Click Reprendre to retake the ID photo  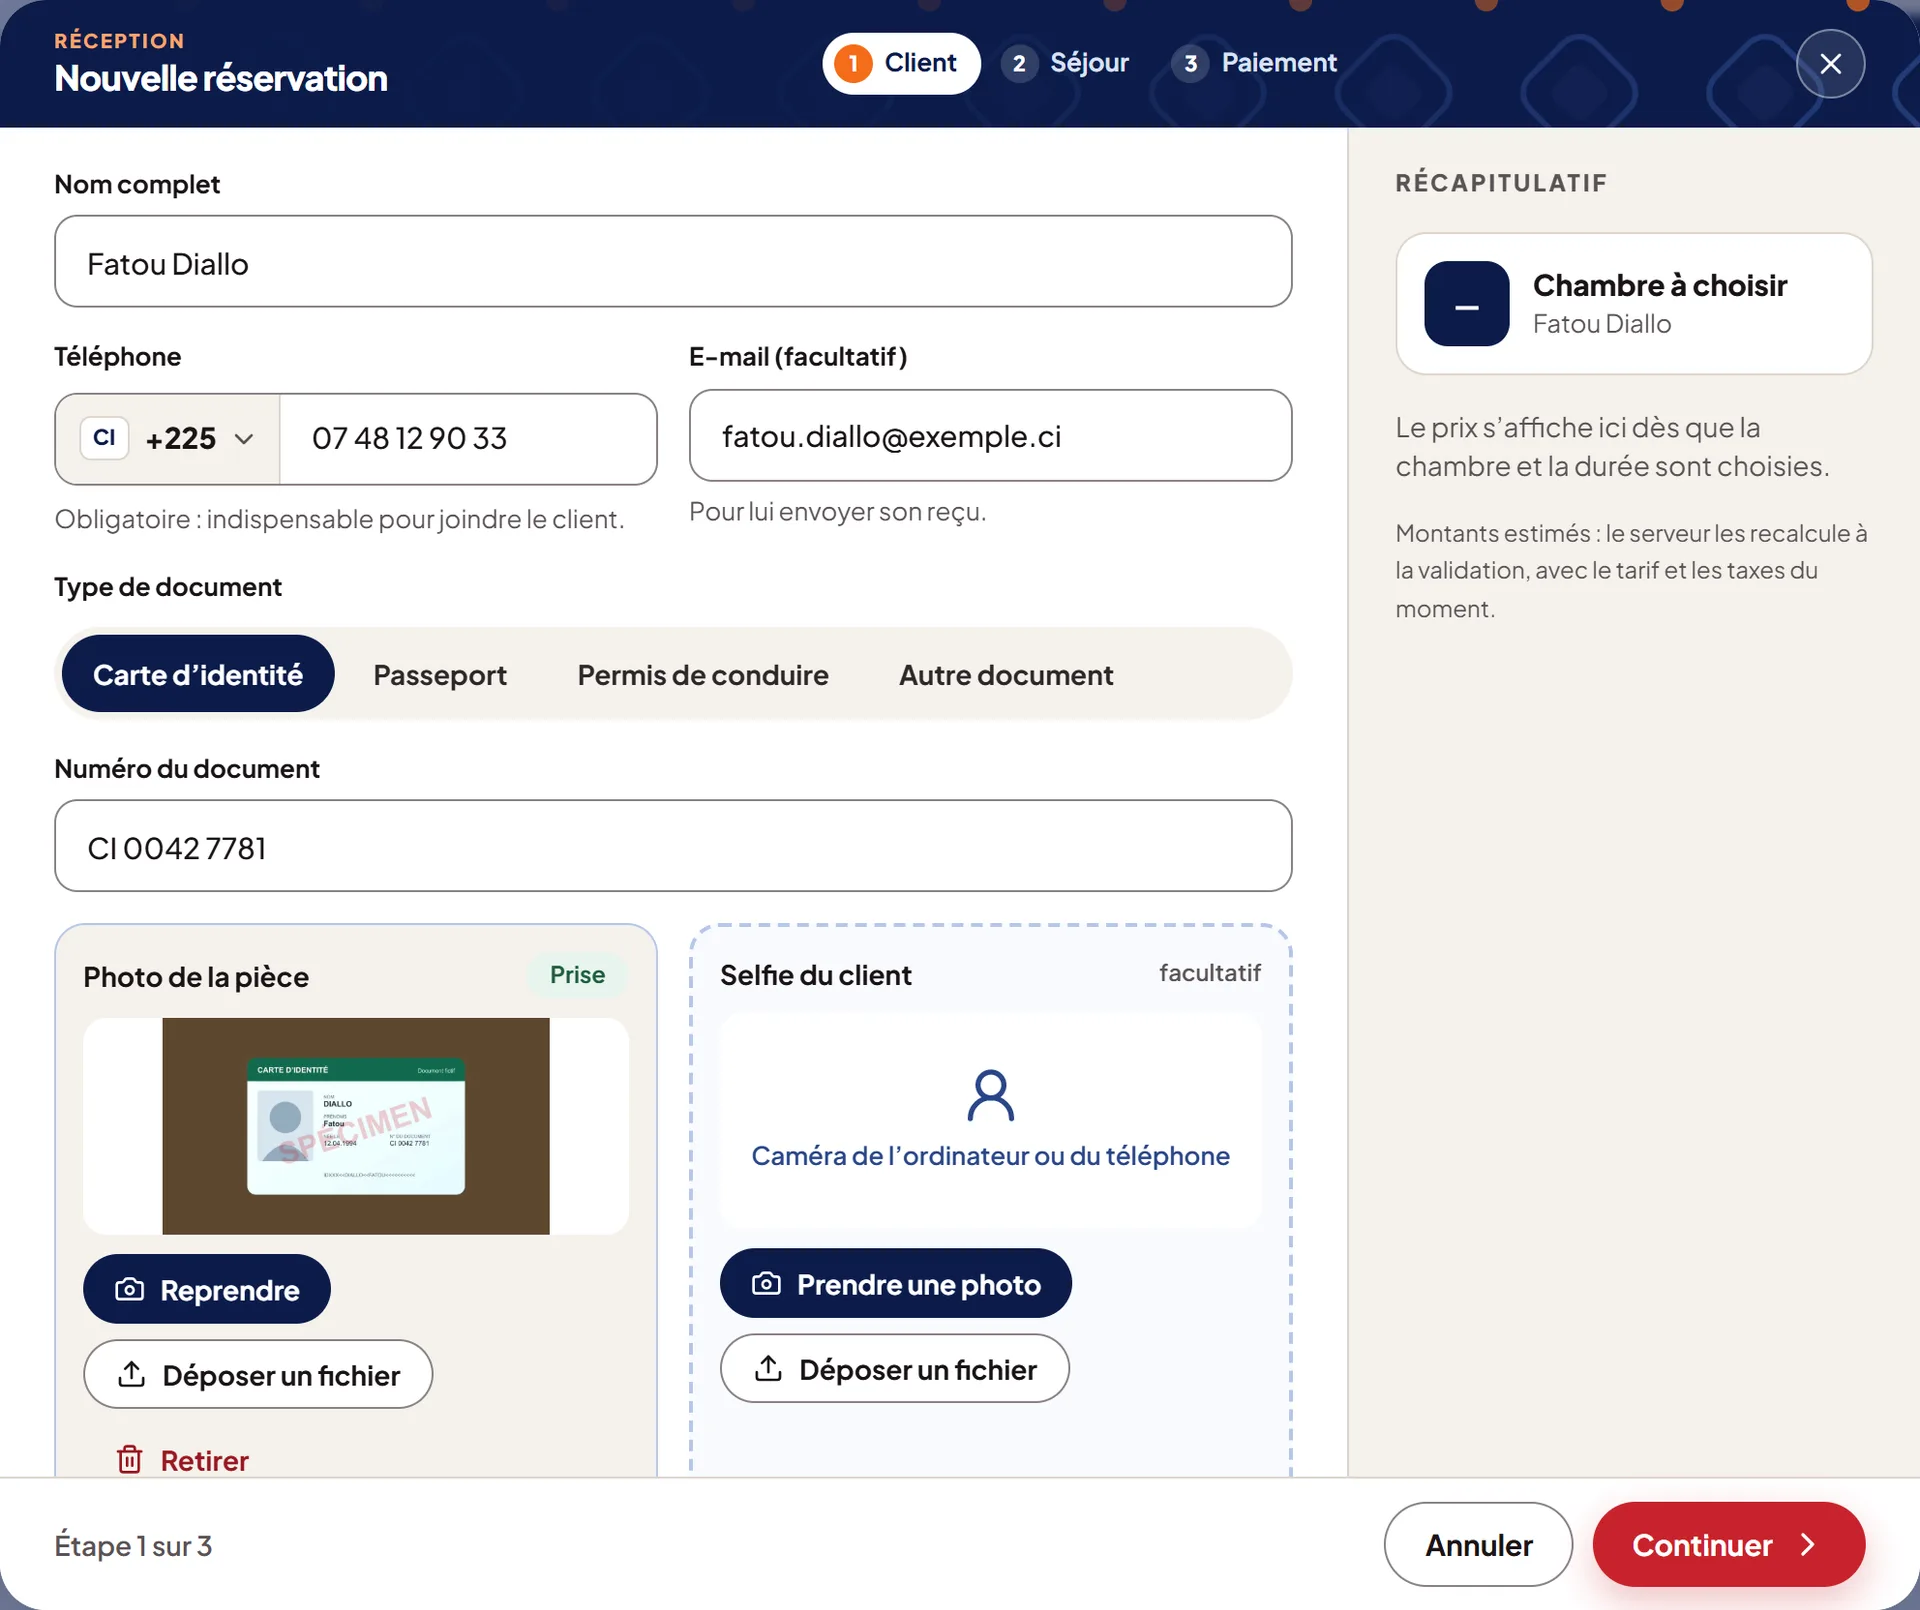coord(207,1290)
